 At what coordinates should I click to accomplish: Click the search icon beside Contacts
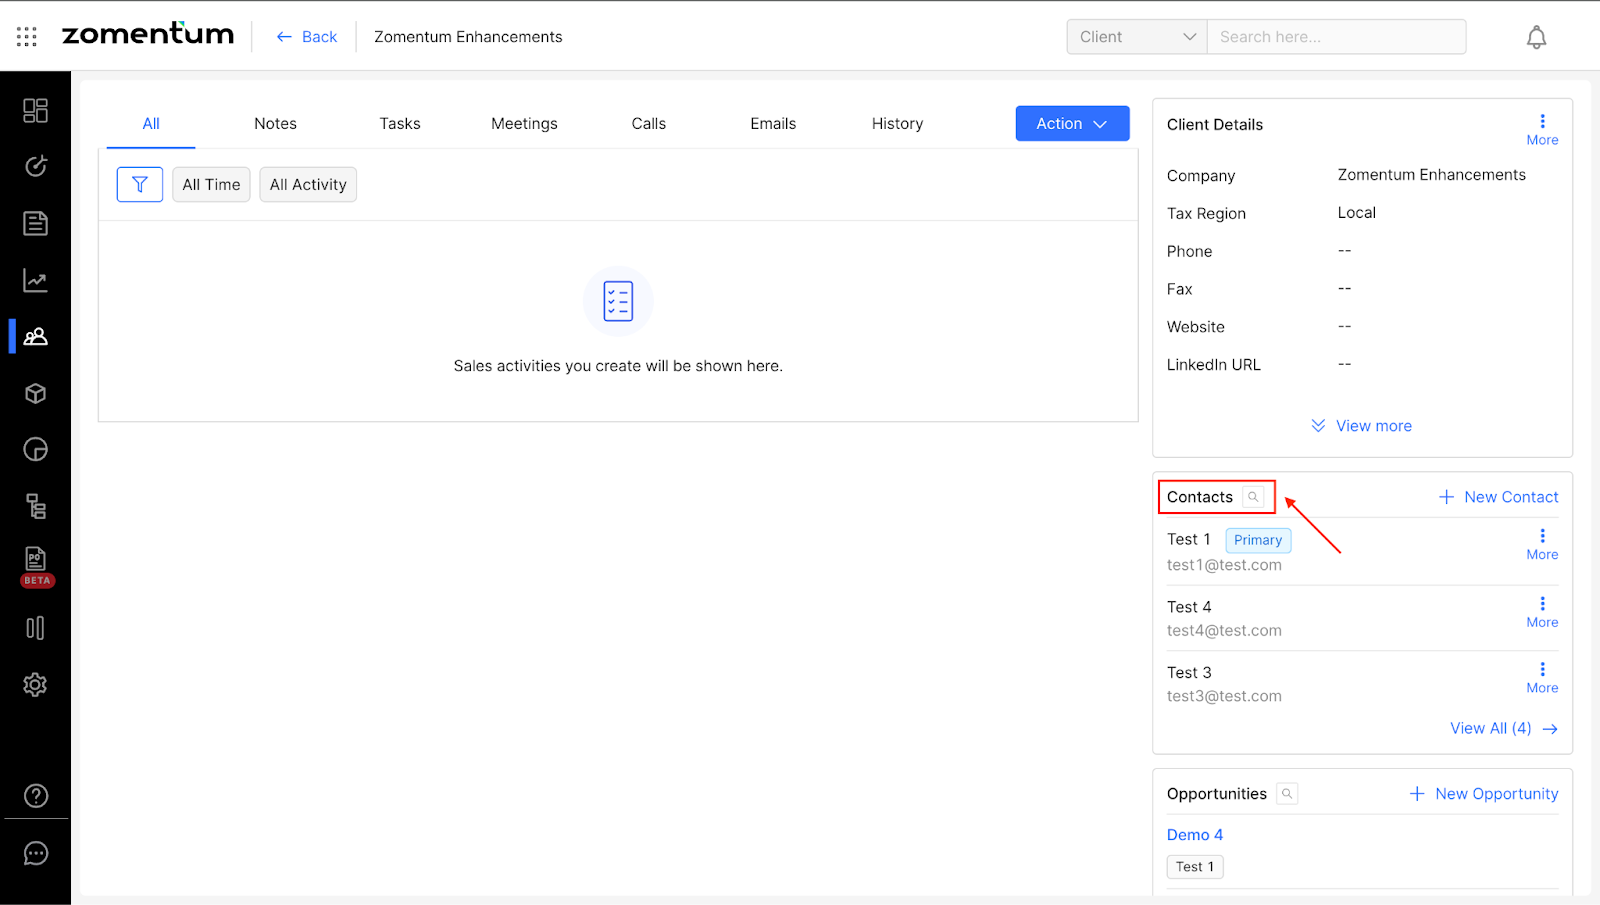pyautogui.click(x=1253, y=497)
